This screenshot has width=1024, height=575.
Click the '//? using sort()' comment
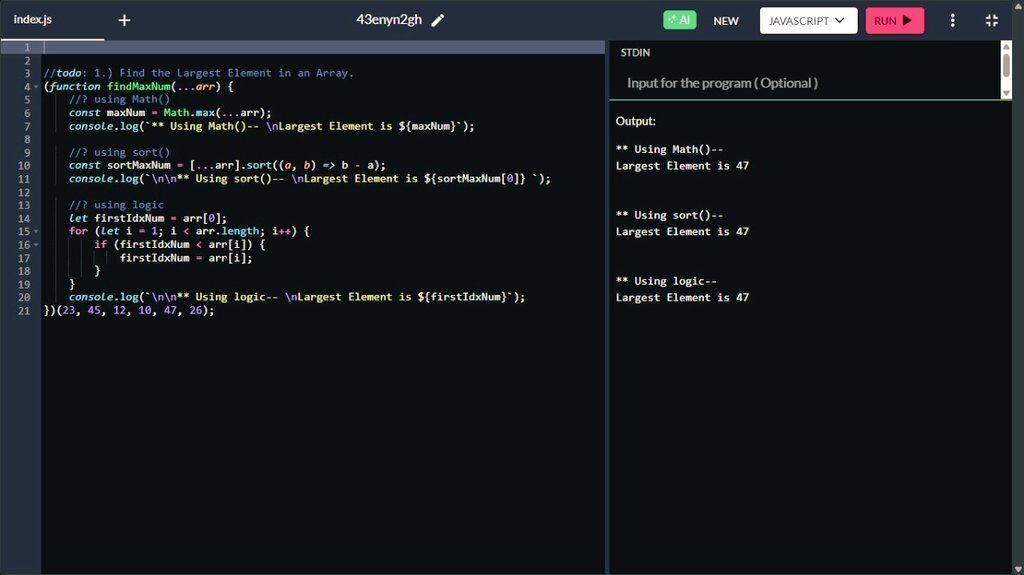click(x=120, y=152)
